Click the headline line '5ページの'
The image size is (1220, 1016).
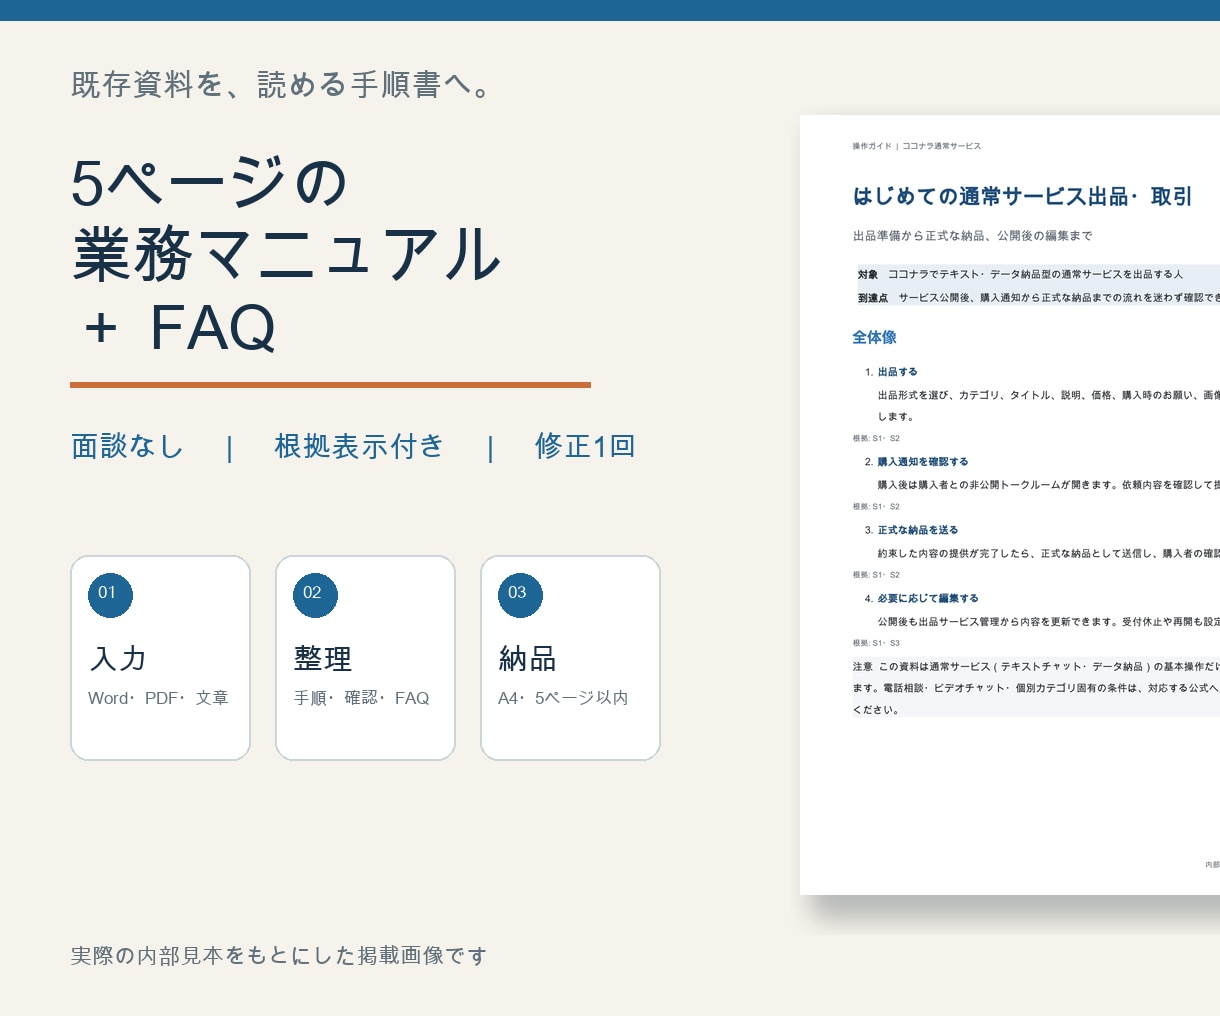tap(209, 182)
